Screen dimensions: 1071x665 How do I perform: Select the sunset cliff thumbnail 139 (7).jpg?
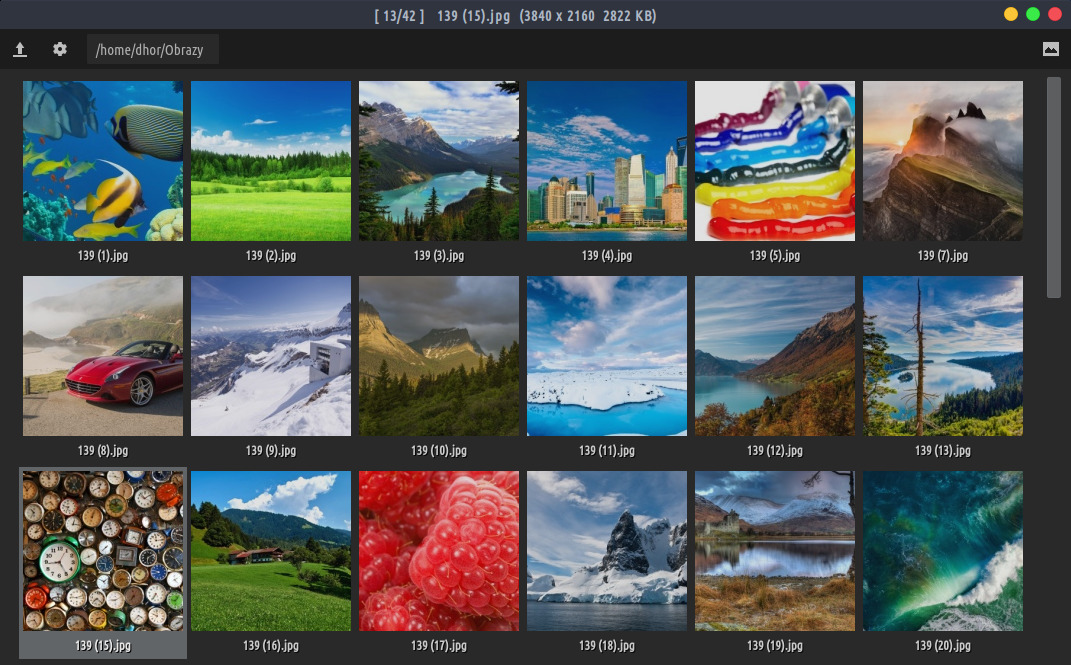(943, 161)
